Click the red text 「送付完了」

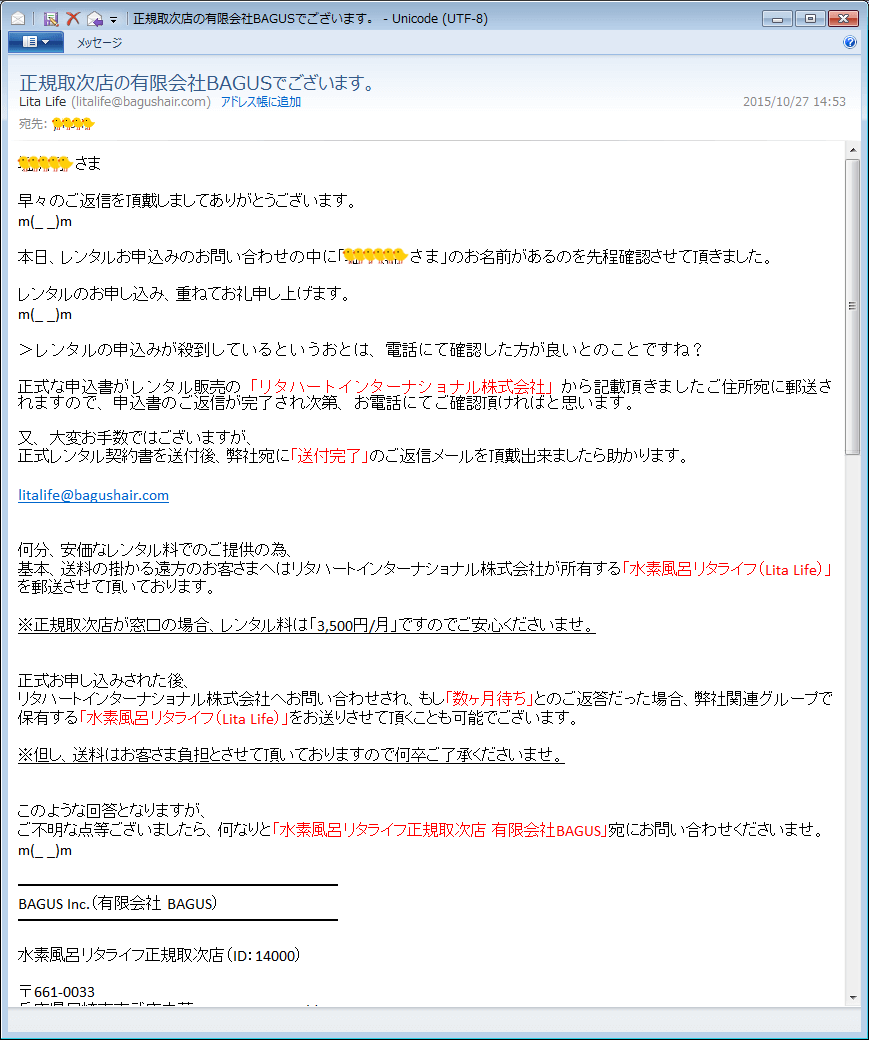[330, 456]
